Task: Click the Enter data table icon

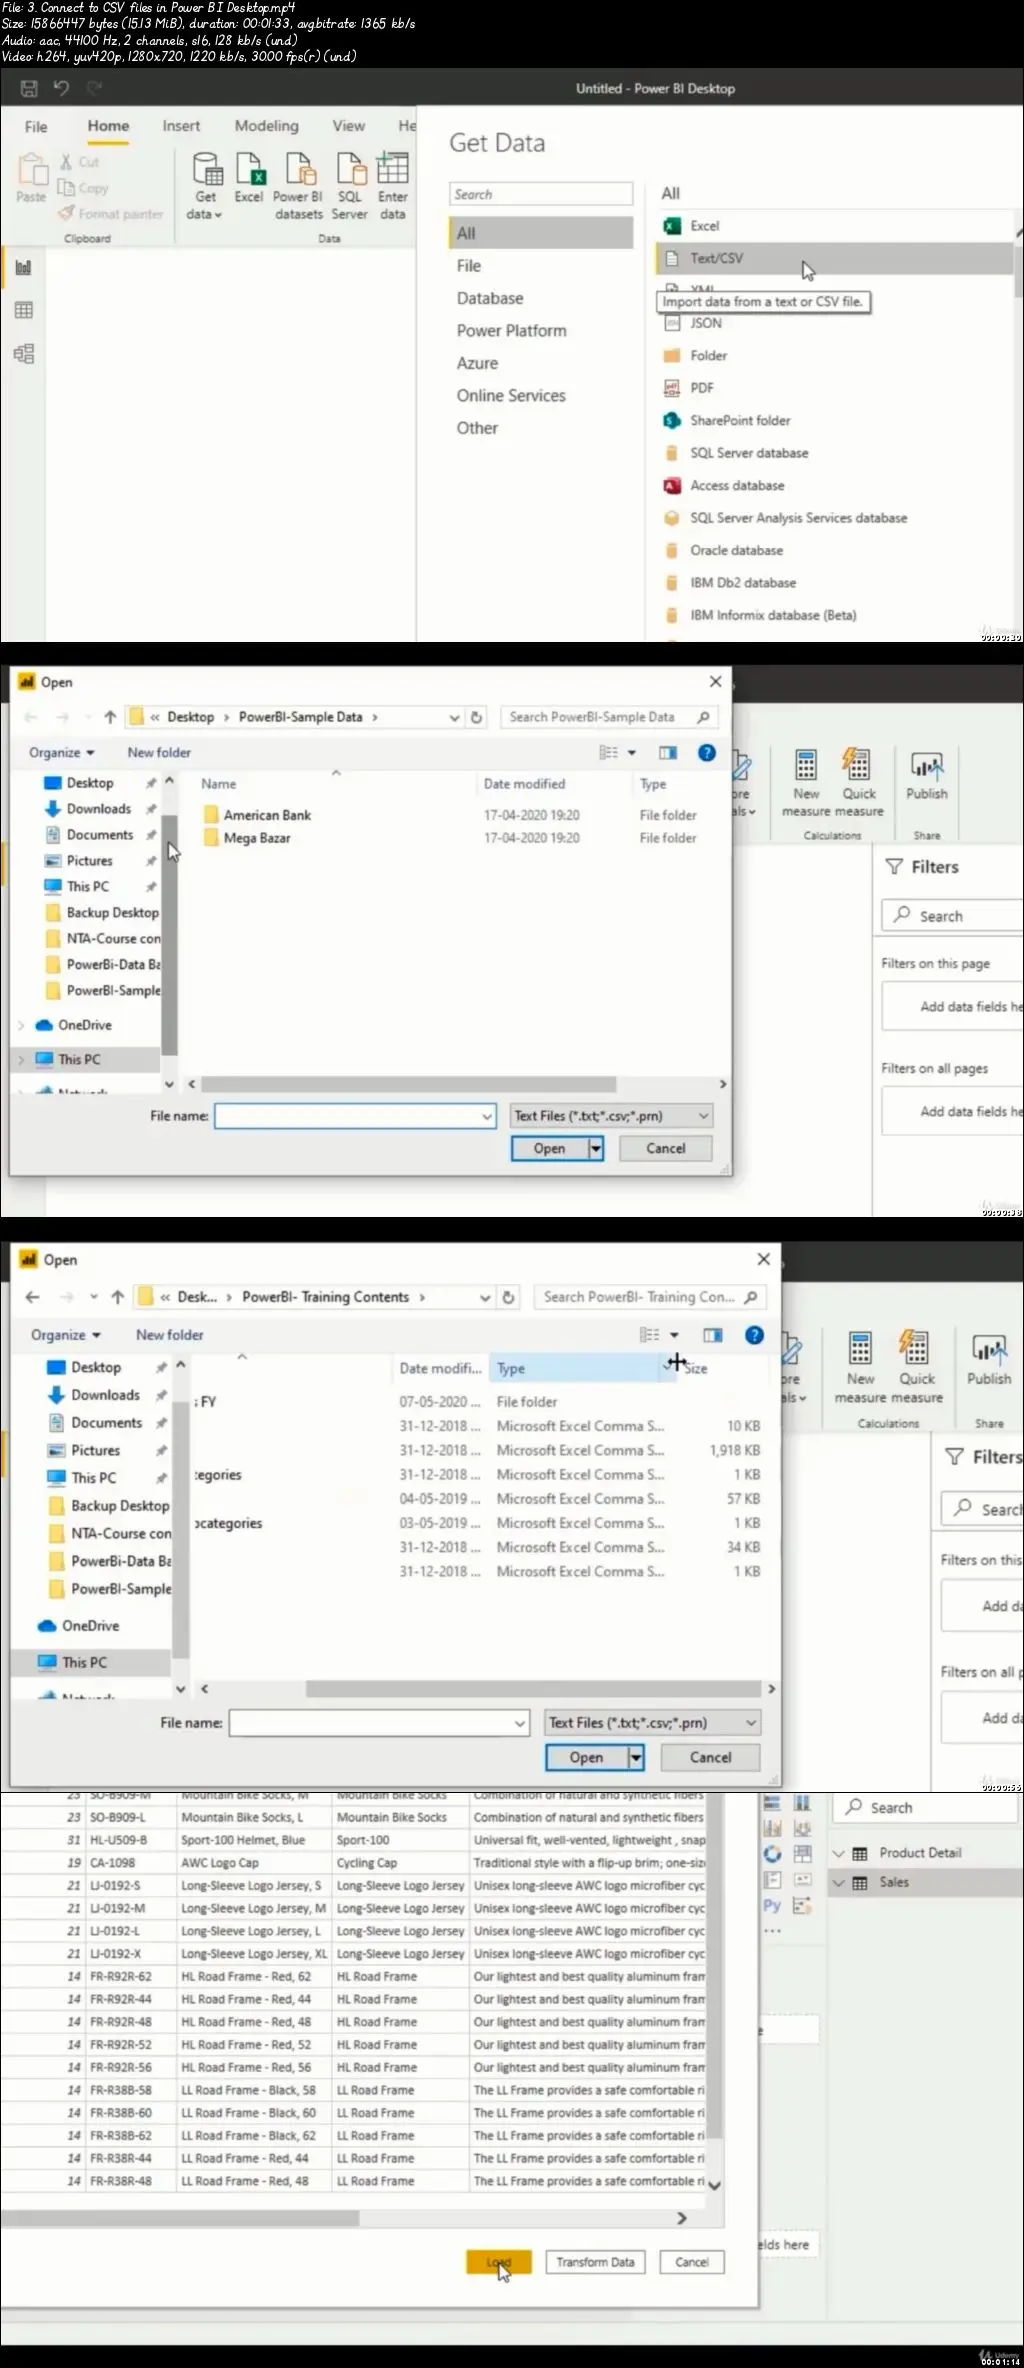Action: pos(392,169)
